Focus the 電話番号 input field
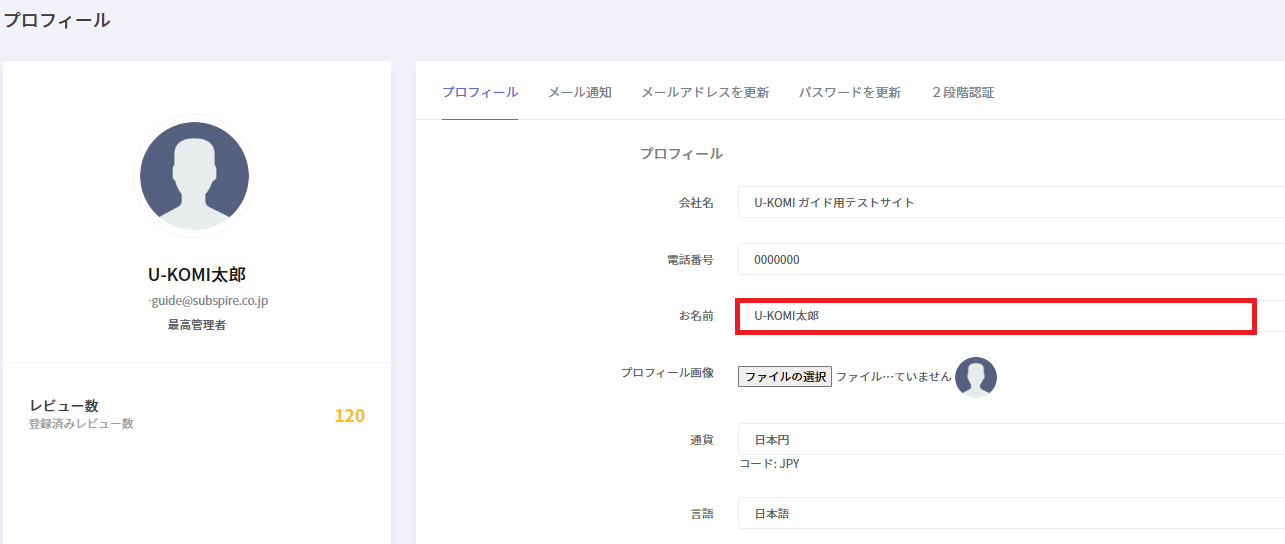1285x544 pixels. pyautogui.click(x=1010, y=260)
